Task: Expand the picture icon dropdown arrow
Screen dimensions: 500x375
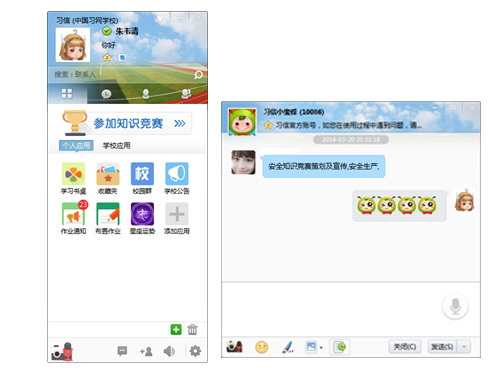Action: coord(321,348)
